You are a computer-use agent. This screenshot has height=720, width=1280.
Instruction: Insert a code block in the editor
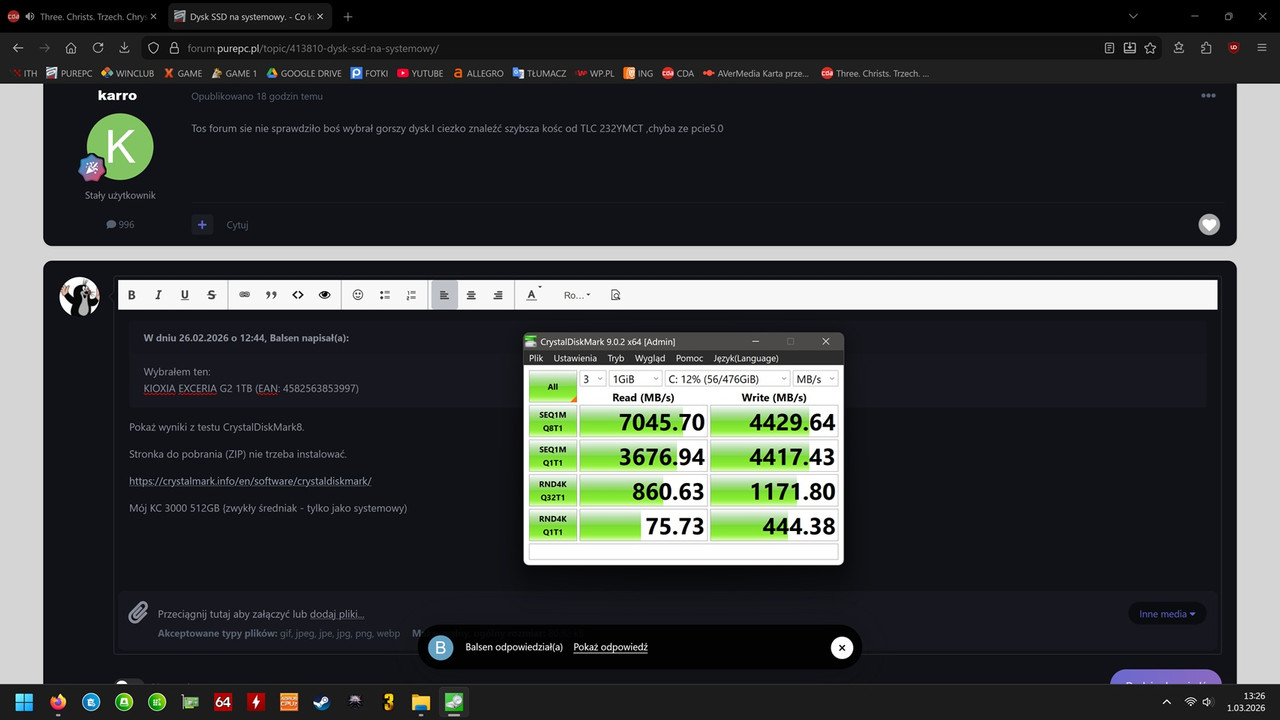pos(298,295)
